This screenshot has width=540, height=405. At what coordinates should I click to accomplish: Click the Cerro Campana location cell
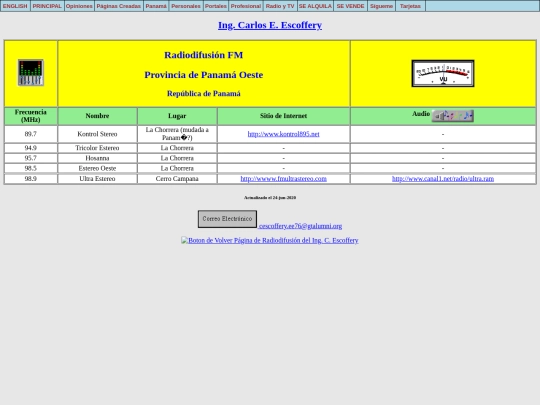[177, 179]
